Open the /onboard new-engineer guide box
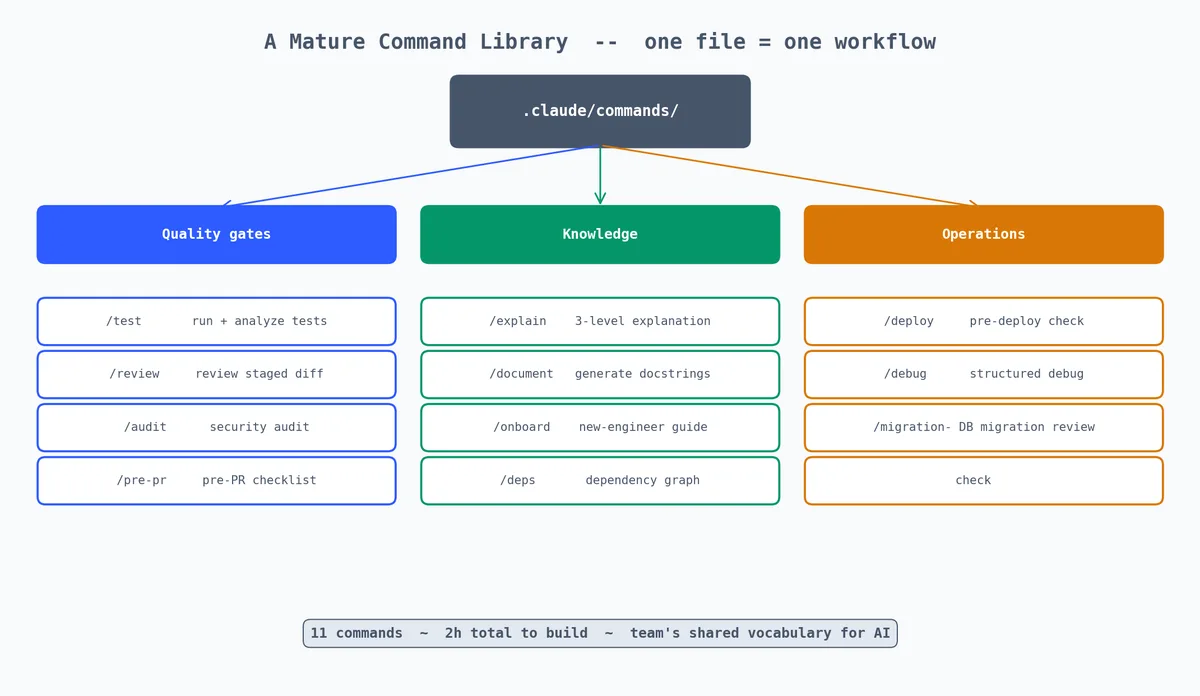1200x696 pixels. [600, 427]
